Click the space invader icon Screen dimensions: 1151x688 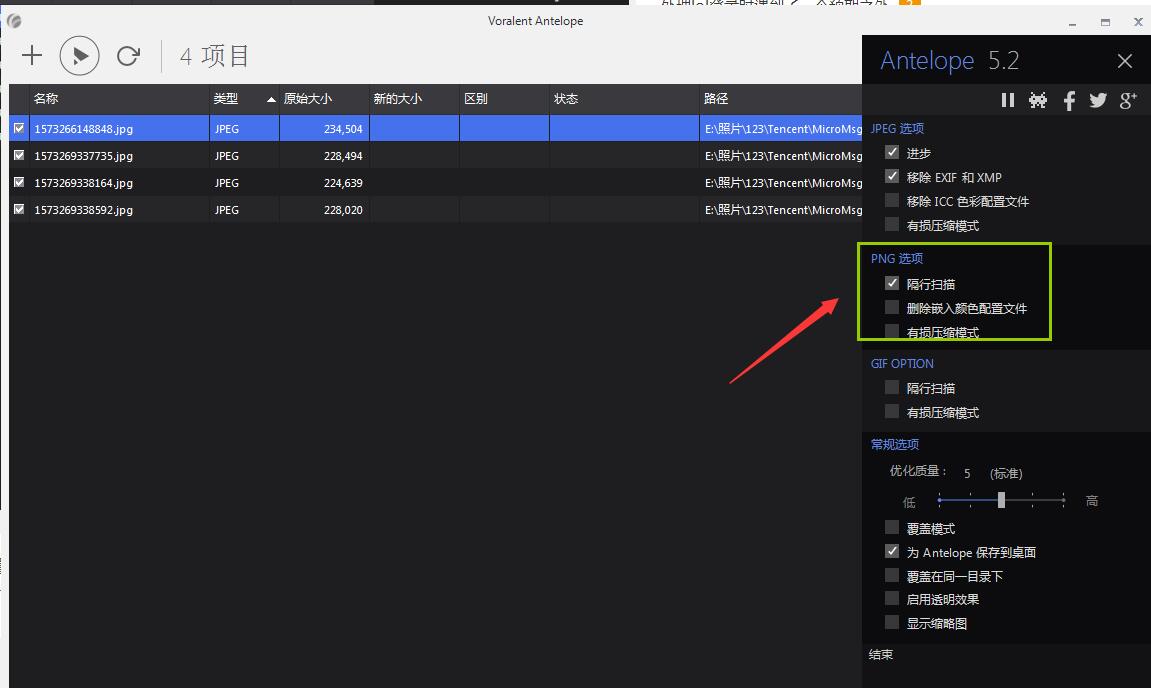1038,100
